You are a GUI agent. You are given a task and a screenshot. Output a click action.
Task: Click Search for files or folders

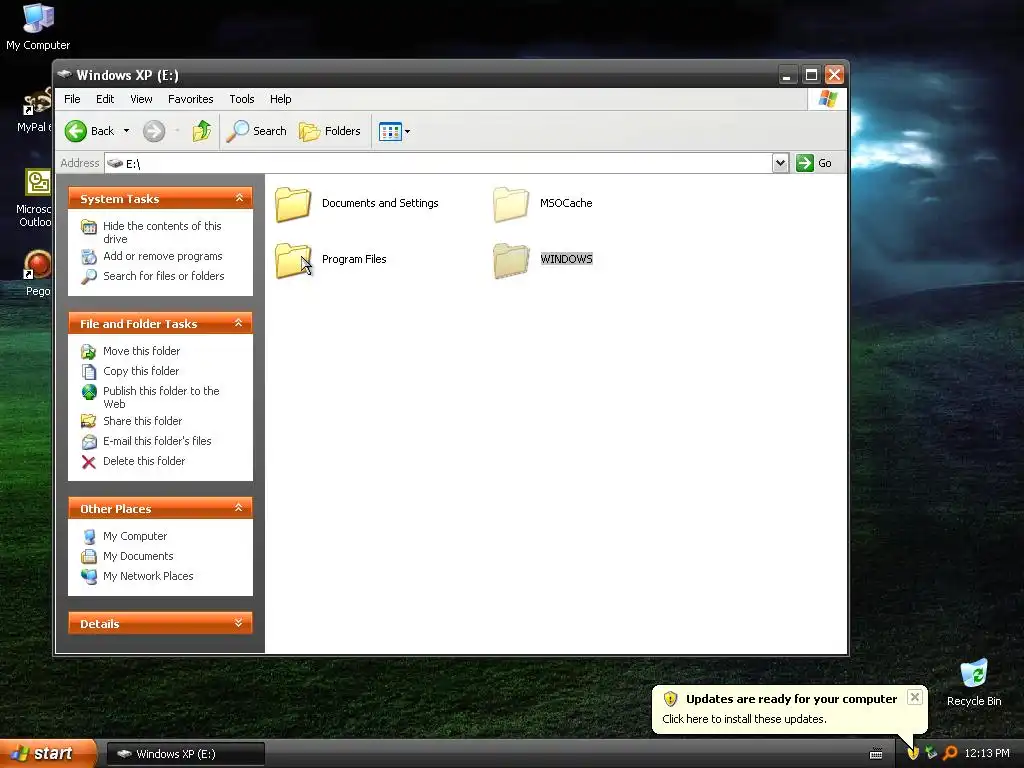[x=163, y=276]
